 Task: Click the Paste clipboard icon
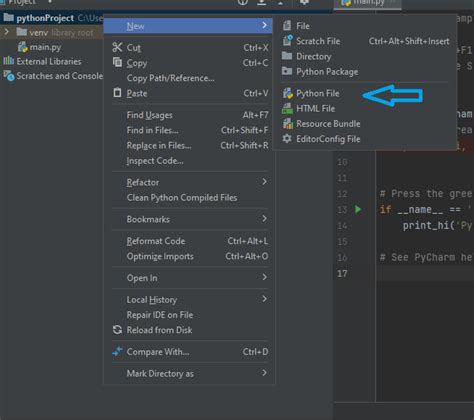point(117,92)
